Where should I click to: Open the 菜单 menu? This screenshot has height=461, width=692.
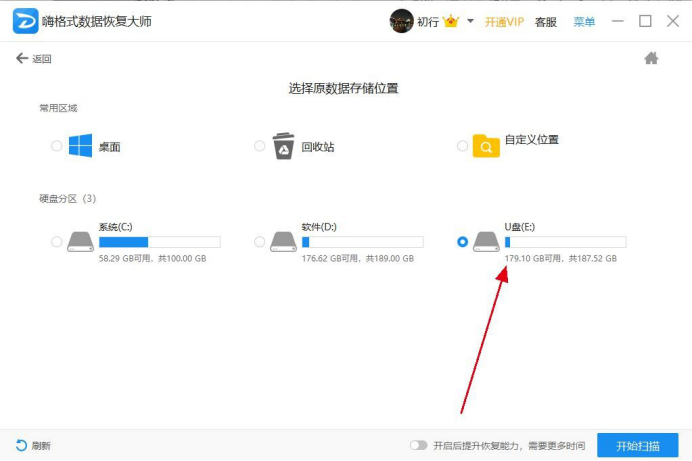(584, 22)
